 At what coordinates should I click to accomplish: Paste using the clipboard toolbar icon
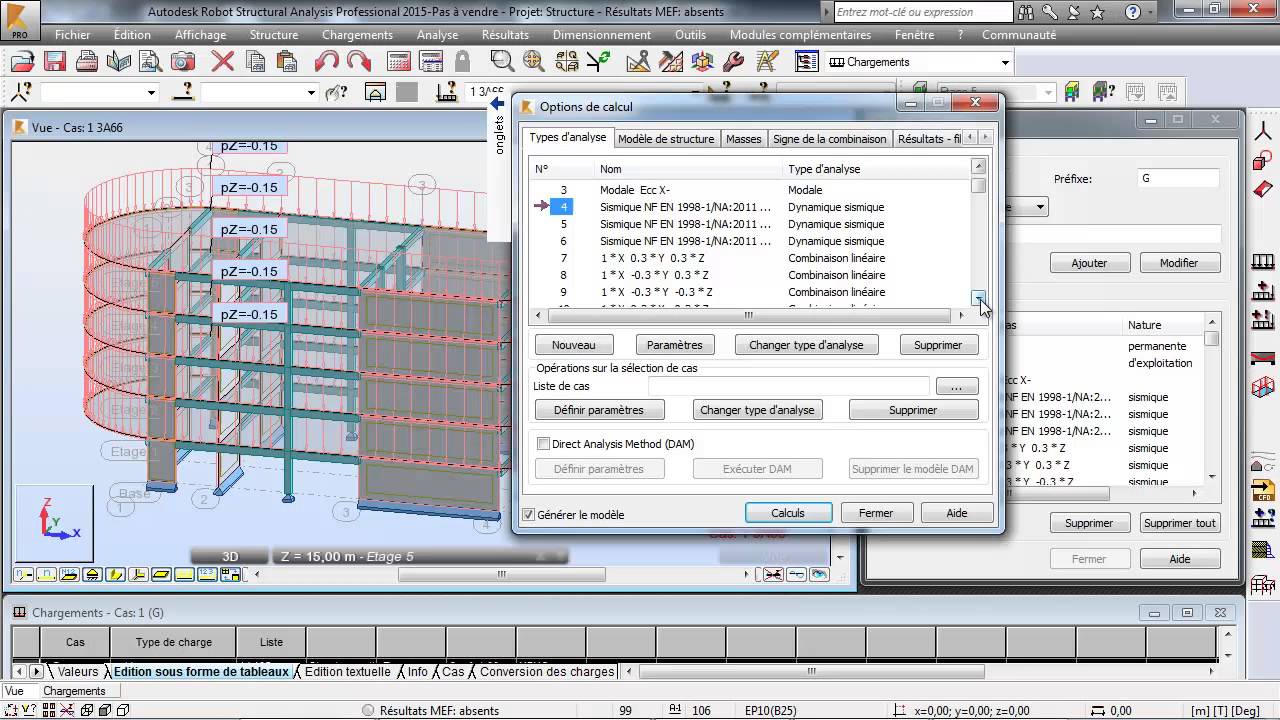click(x=287, y=61)
